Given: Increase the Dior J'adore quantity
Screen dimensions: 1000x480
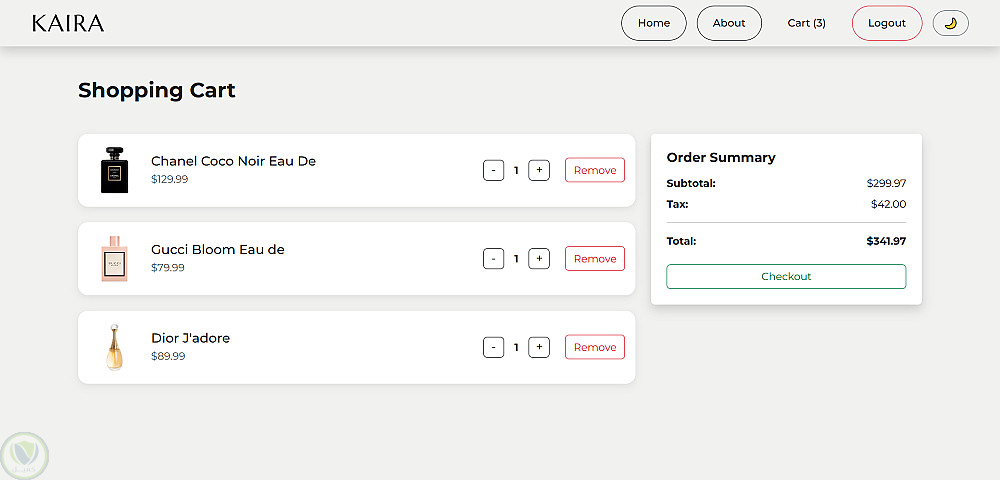Looking at the screenshot, I should coord(539,347).
